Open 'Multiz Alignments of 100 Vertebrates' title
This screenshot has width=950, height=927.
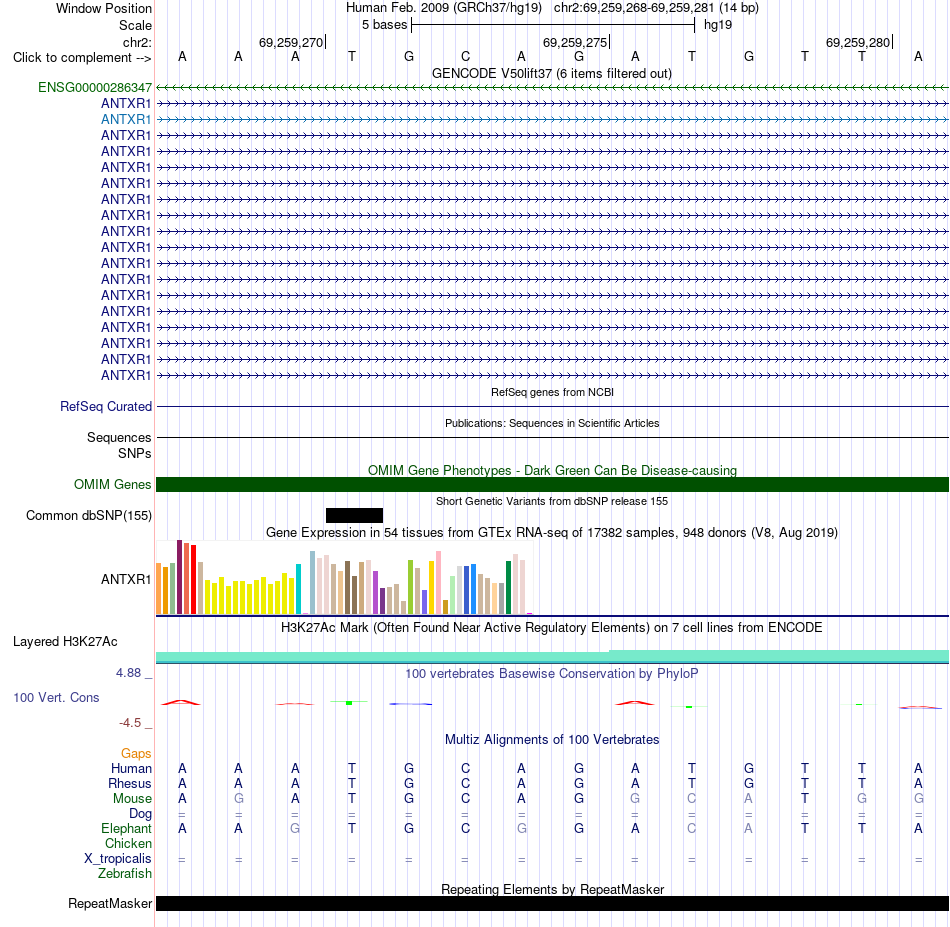[x=552, y=740]
